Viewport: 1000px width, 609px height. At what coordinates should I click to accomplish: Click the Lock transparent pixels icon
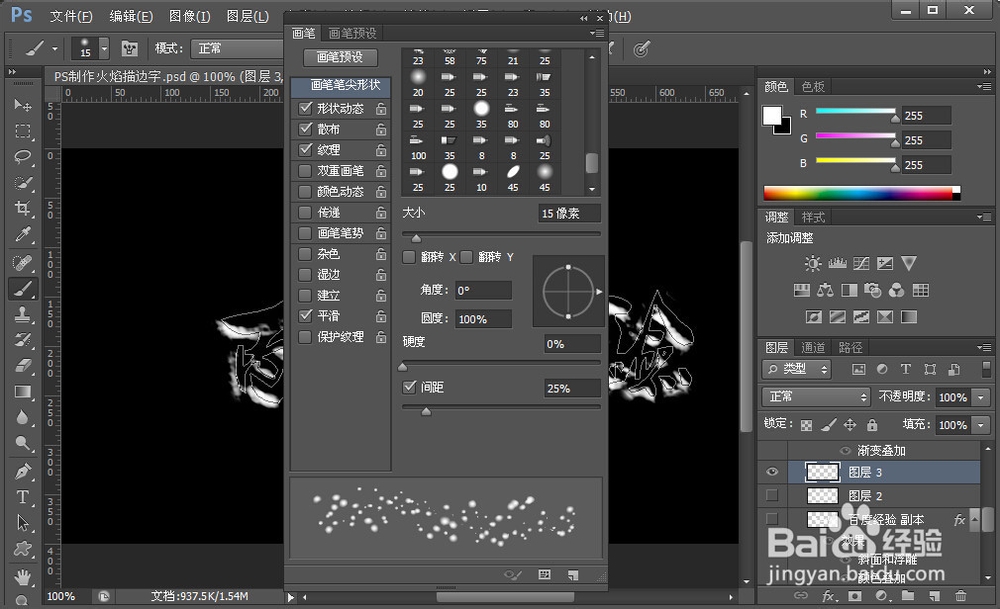click(x=807, y=425)
